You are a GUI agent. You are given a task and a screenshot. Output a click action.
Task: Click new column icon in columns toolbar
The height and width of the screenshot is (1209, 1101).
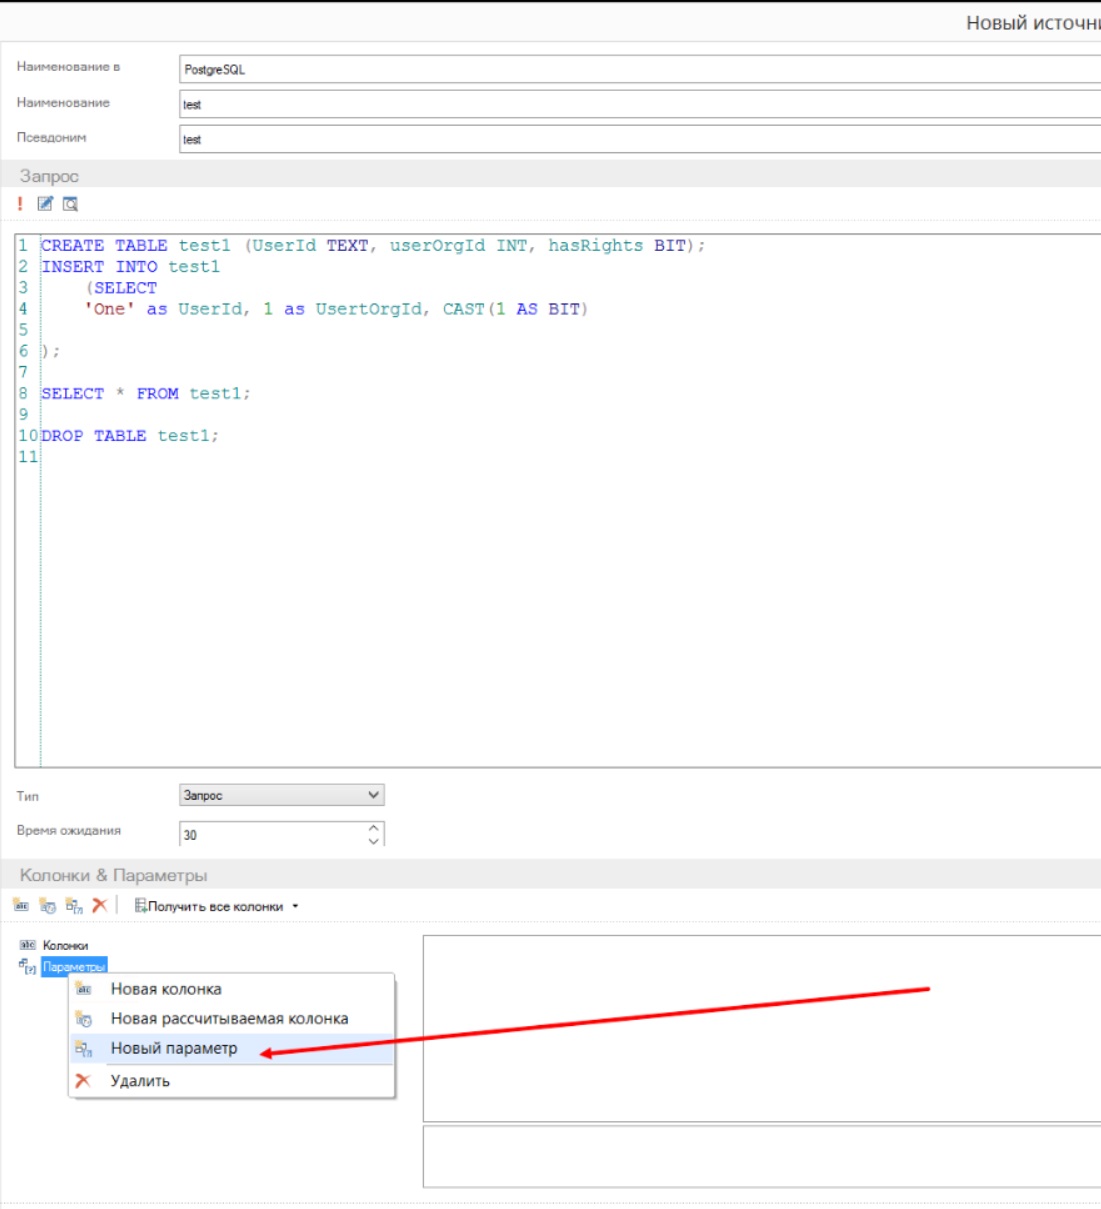pyautogui.click(x=21, y=906)
